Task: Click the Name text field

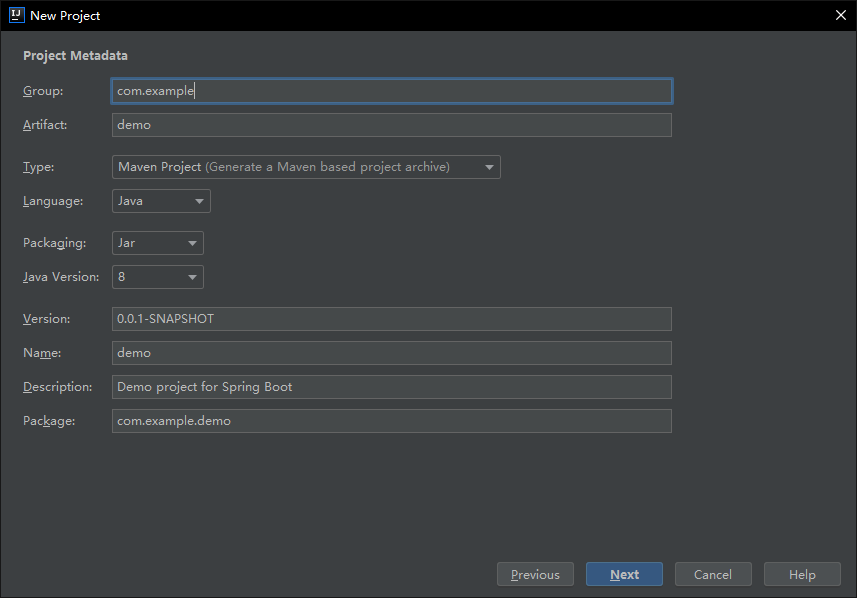Action: coord(391,353)
